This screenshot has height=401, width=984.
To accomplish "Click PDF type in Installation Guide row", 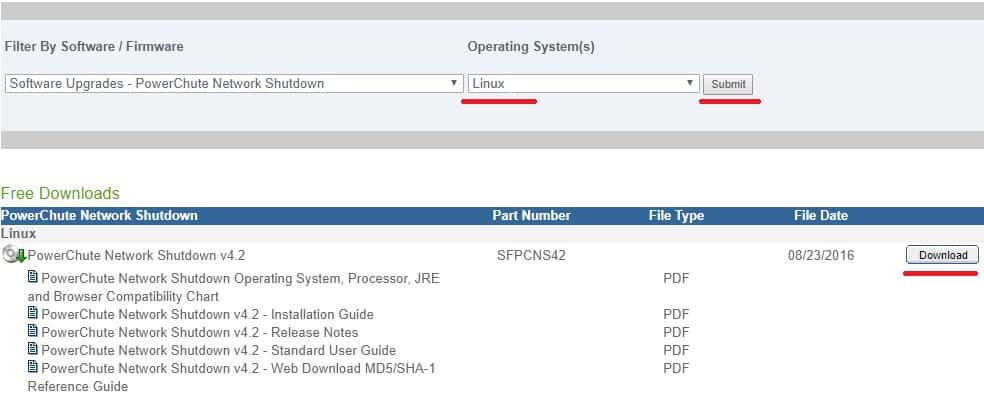I will [x=676, y=314].
